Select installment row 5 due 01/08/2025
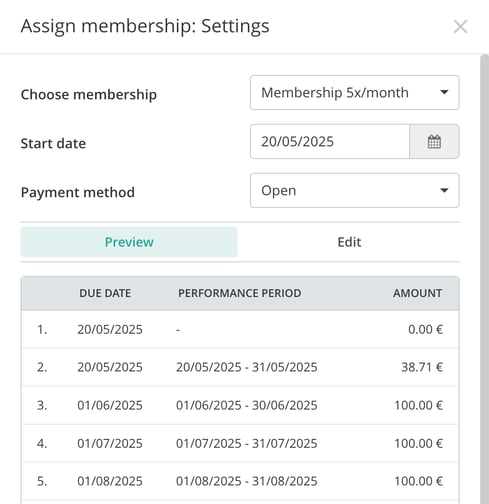 (x=240, y=481)
